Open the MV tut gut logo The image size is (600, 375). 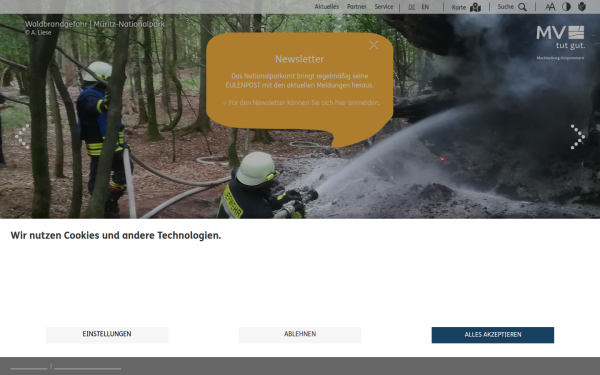click(x=561, y=42)
